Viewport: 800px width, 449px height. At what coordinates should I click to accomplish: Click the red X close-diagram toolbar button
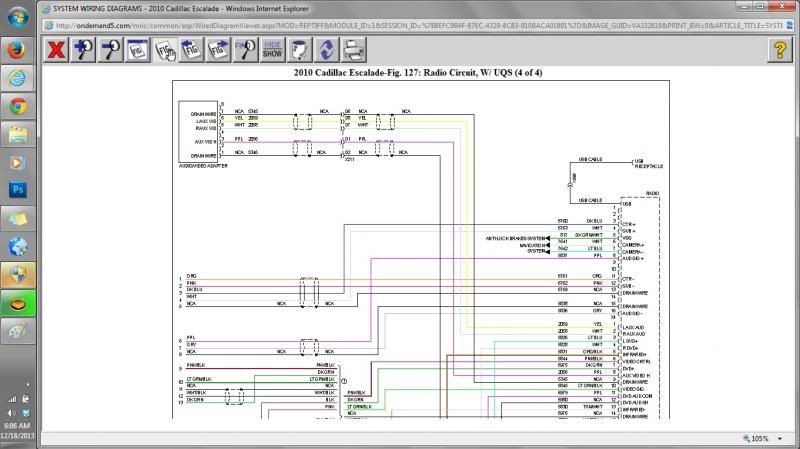click(x=56, y=50)
